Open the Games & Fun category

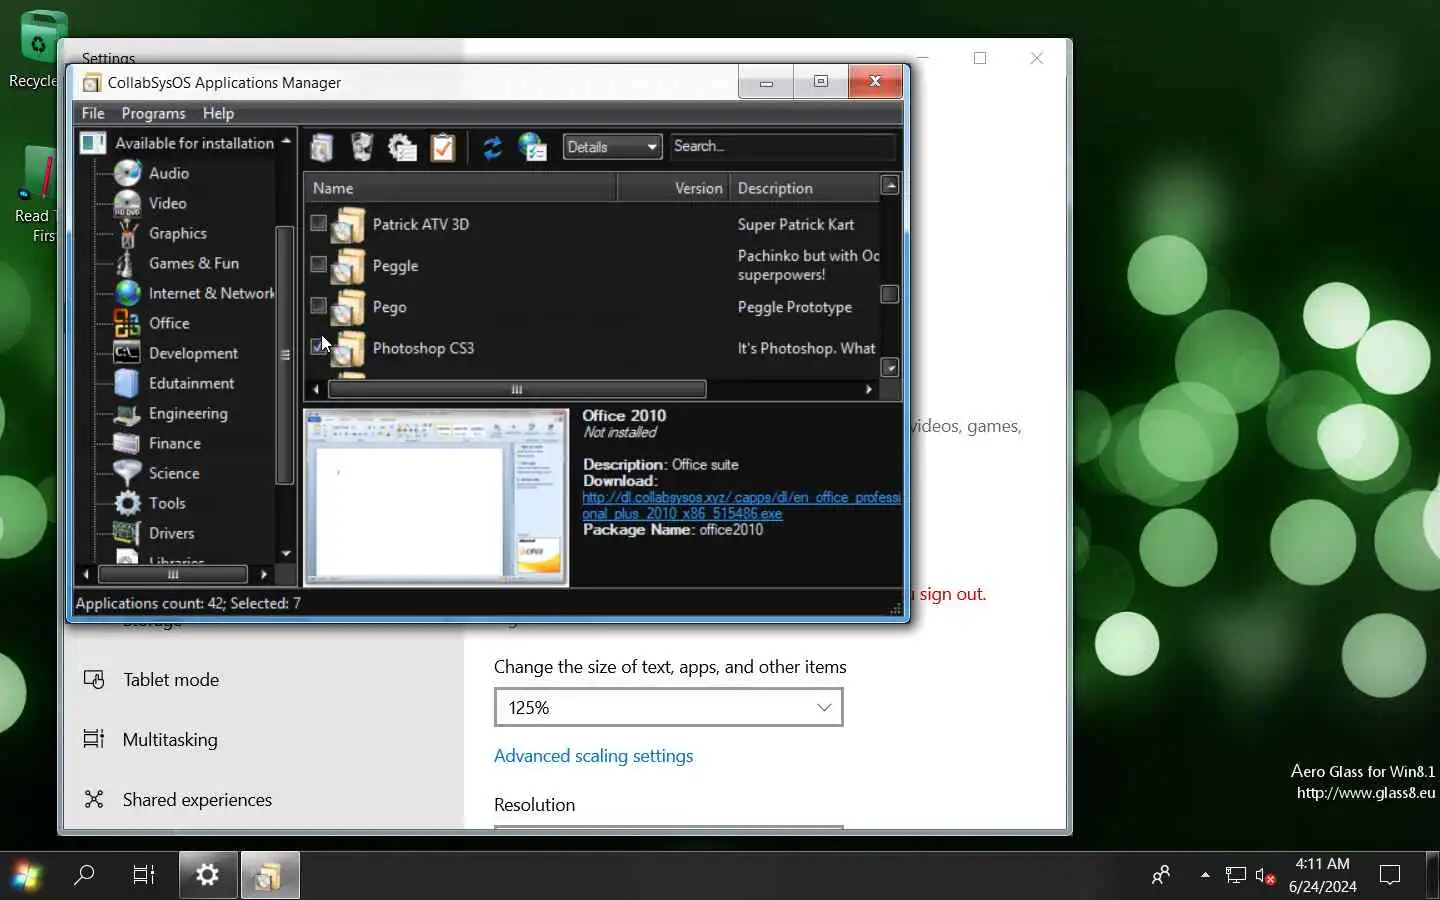194,263
